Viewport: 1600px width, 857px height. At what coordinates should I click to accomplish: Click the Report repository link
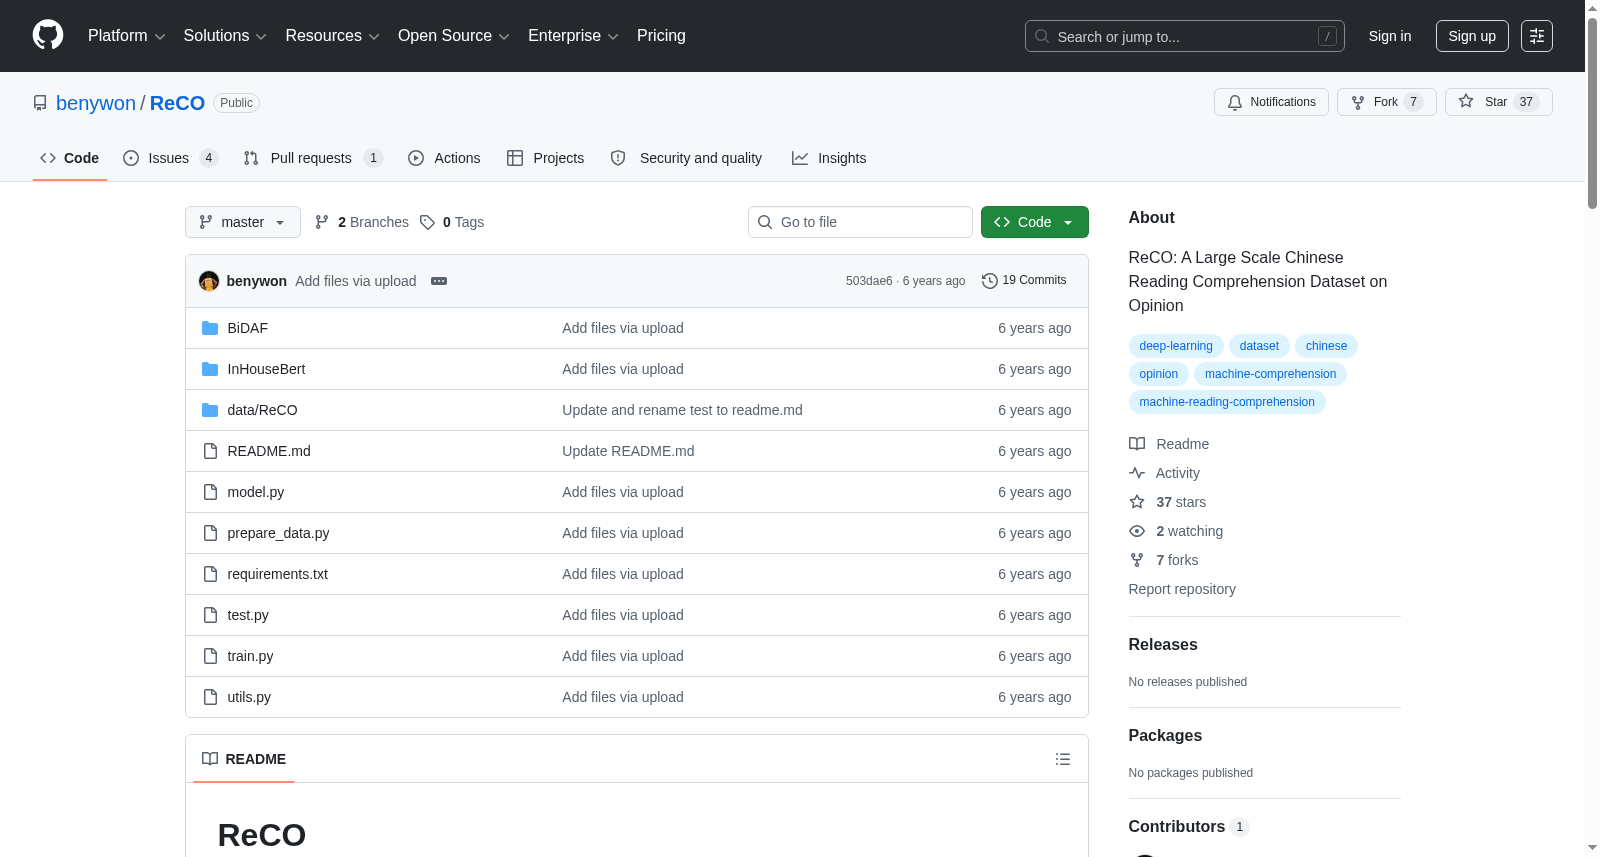pos(1182,589)
